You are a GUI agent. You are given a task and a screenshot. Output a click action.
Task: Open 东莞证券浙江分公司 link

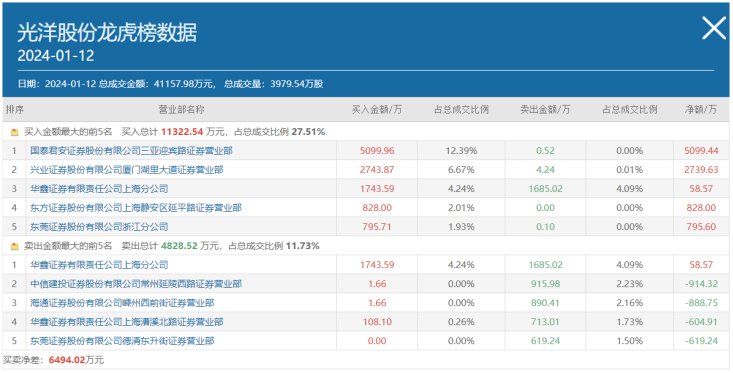[x=99, y=227]
